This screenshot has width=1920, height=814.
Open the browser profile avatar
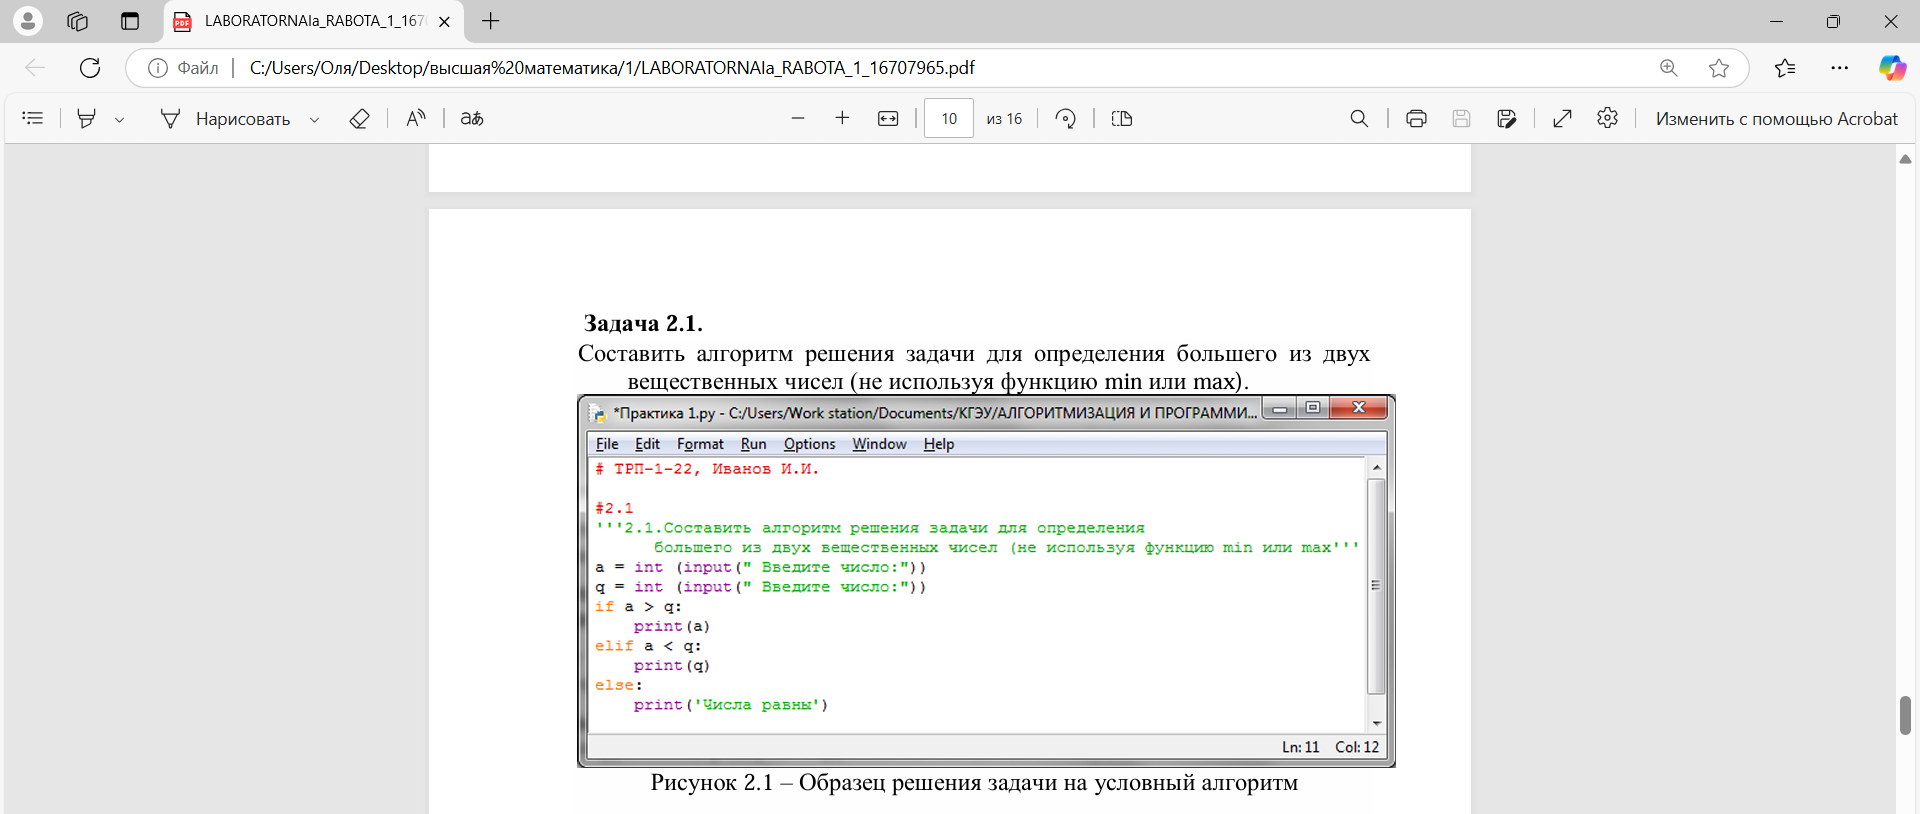[28, 20]
